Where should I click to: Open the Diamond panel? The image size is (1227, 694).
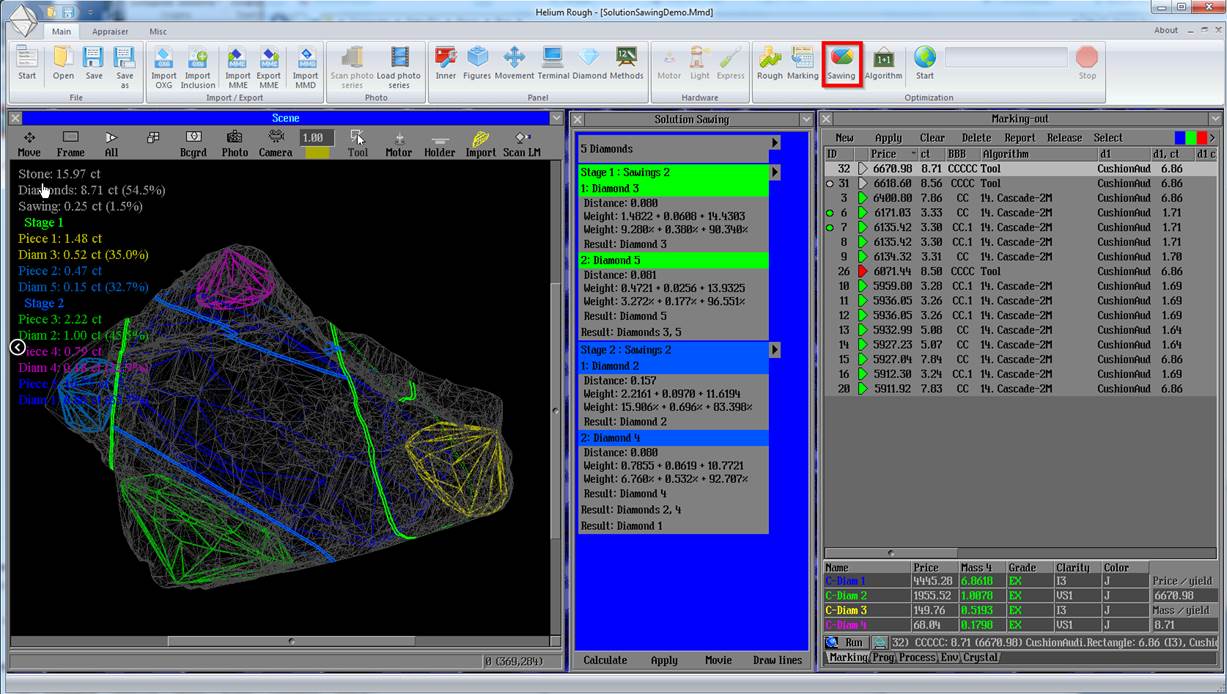589,60
